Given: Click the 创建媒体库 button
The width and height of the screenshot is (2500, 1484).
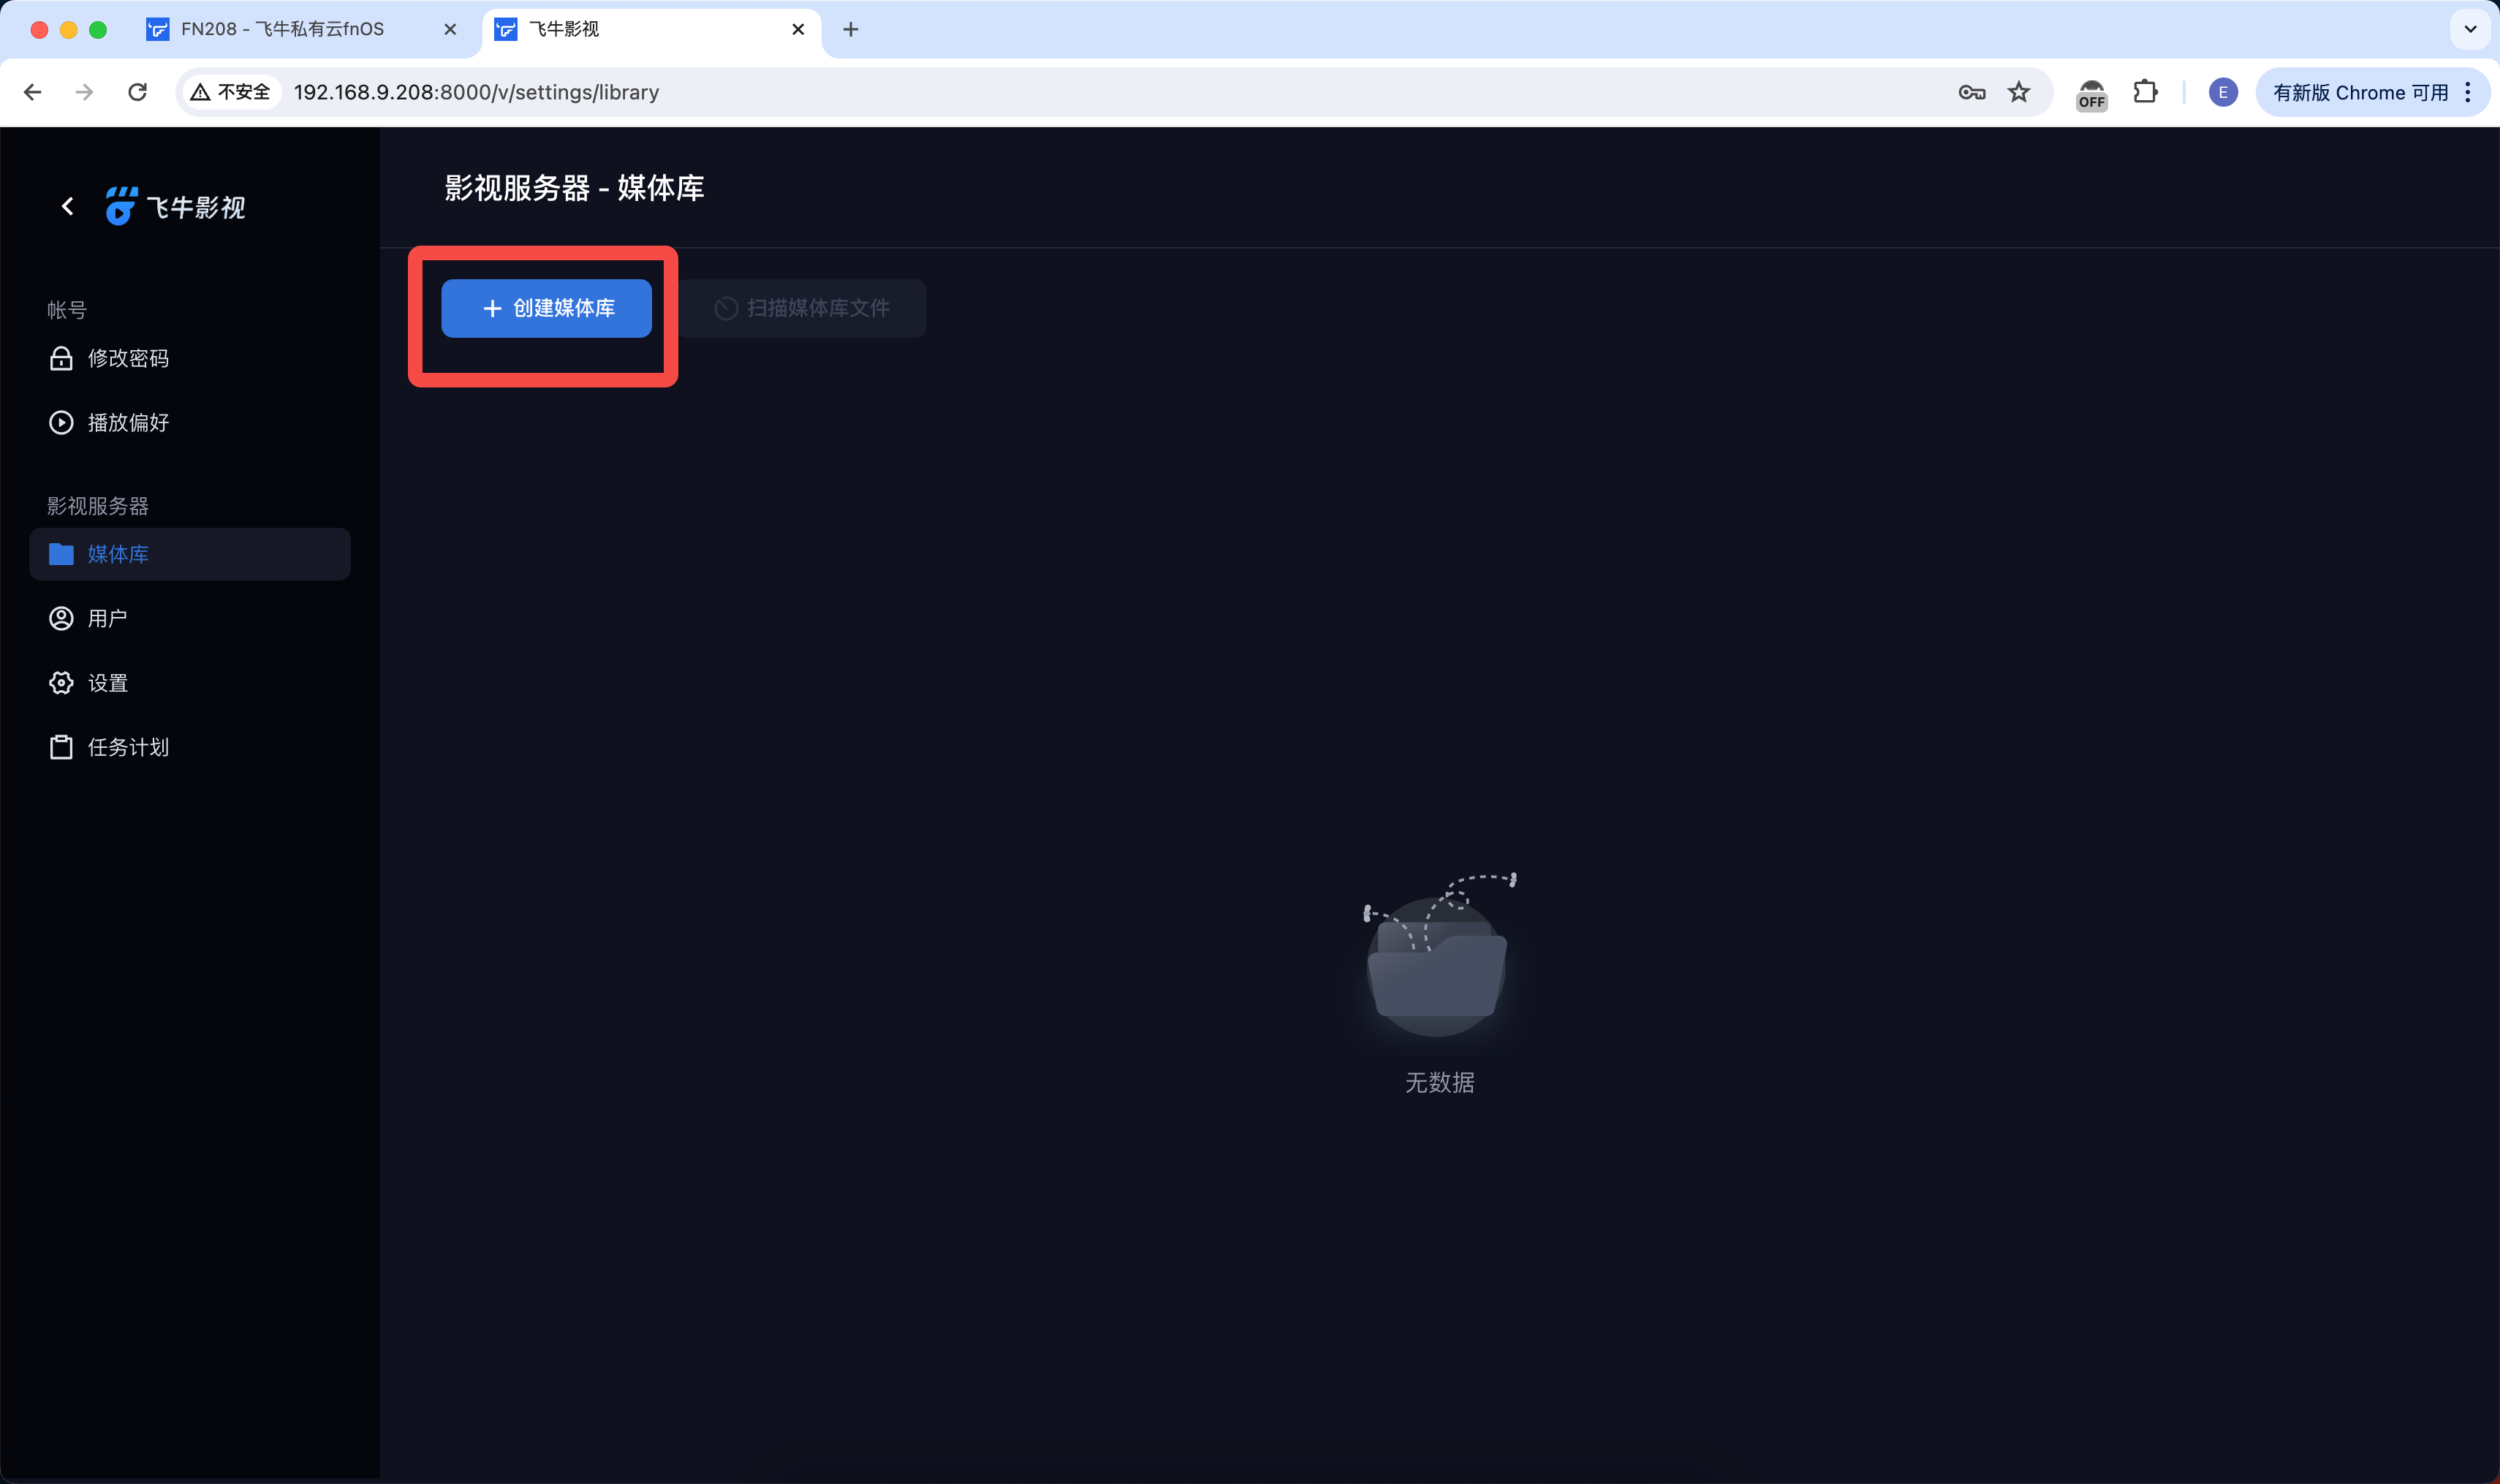Looking at the screenshot, I should tap(546, 308).
